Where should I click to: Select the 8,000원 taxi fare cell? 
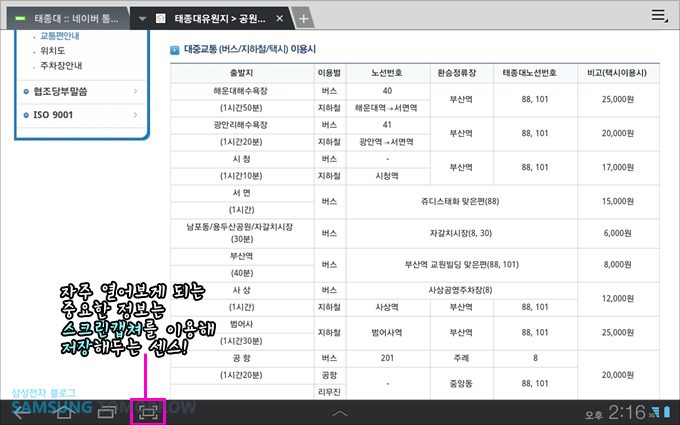(618, 265)
